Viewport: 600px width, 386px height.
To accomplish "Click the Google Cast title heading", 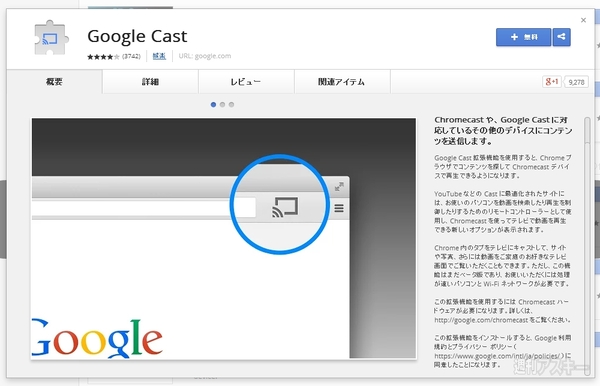I will coord(137,36).
